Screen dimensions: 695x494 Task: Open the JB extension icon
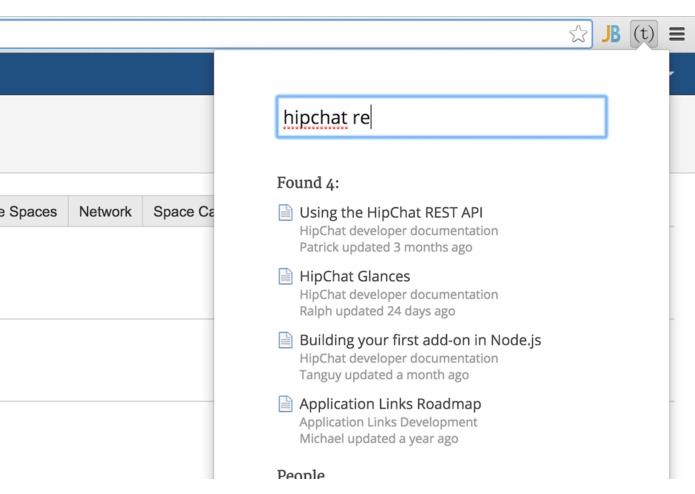tap(611, 34)
